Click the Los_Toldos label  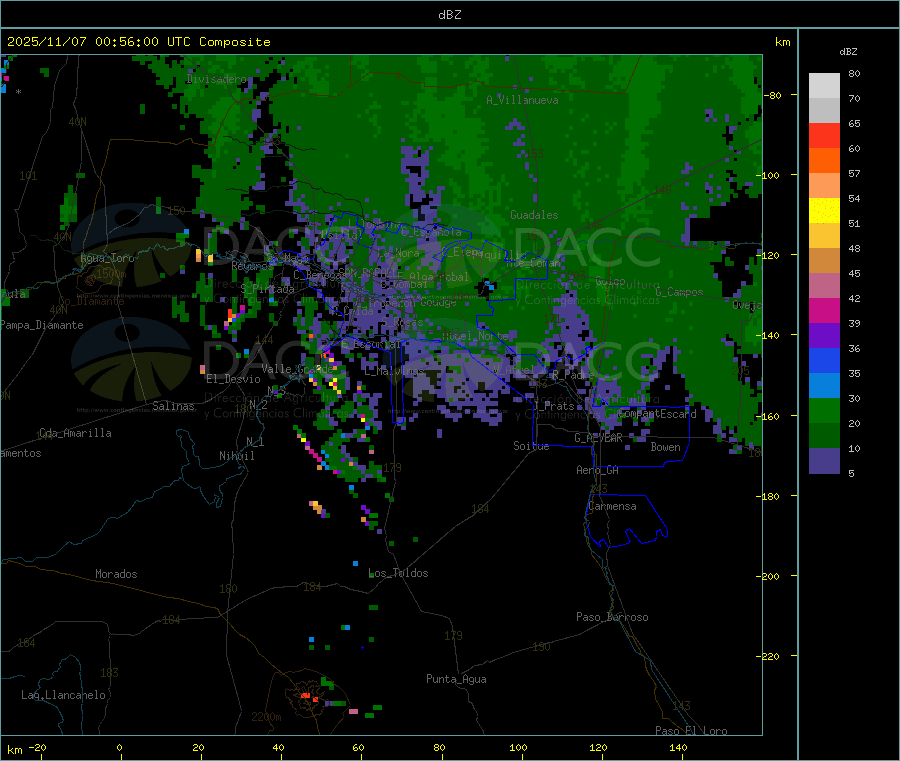coord(398,573)
